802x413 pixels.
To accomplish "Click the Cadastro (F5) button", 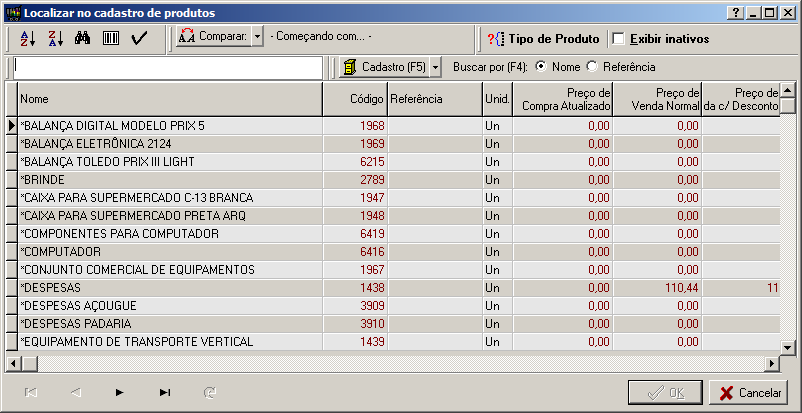I will 384,67.
